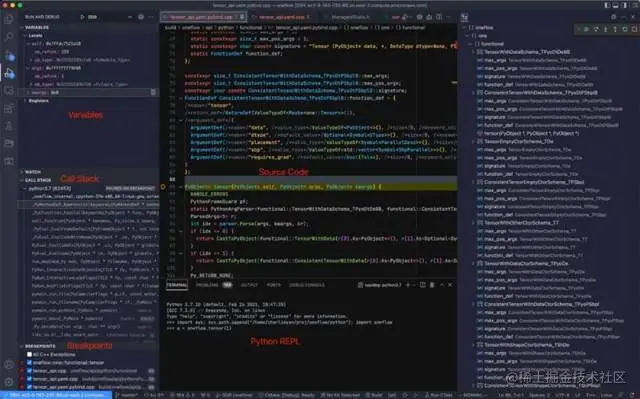Open the Accounts menu icon
The width and height of the screenshot is (640, 399).
pos(9,364)
